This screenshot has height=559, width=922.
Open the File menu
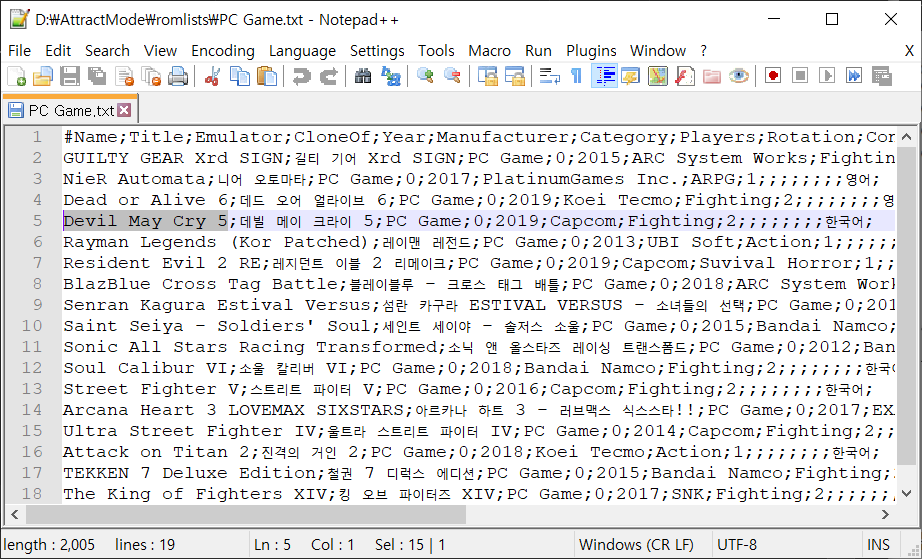[x=19, y=51]
